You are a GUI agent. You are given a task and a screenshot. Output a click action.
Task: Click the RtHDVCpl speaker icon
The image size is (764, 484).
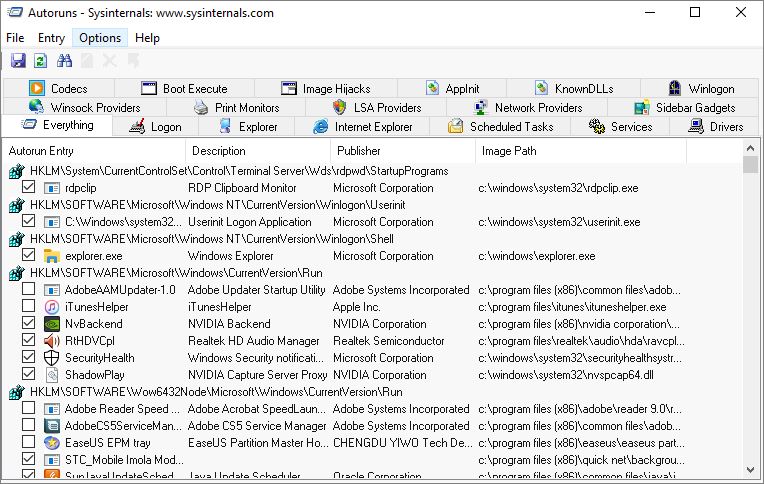[x=52, y=341]
